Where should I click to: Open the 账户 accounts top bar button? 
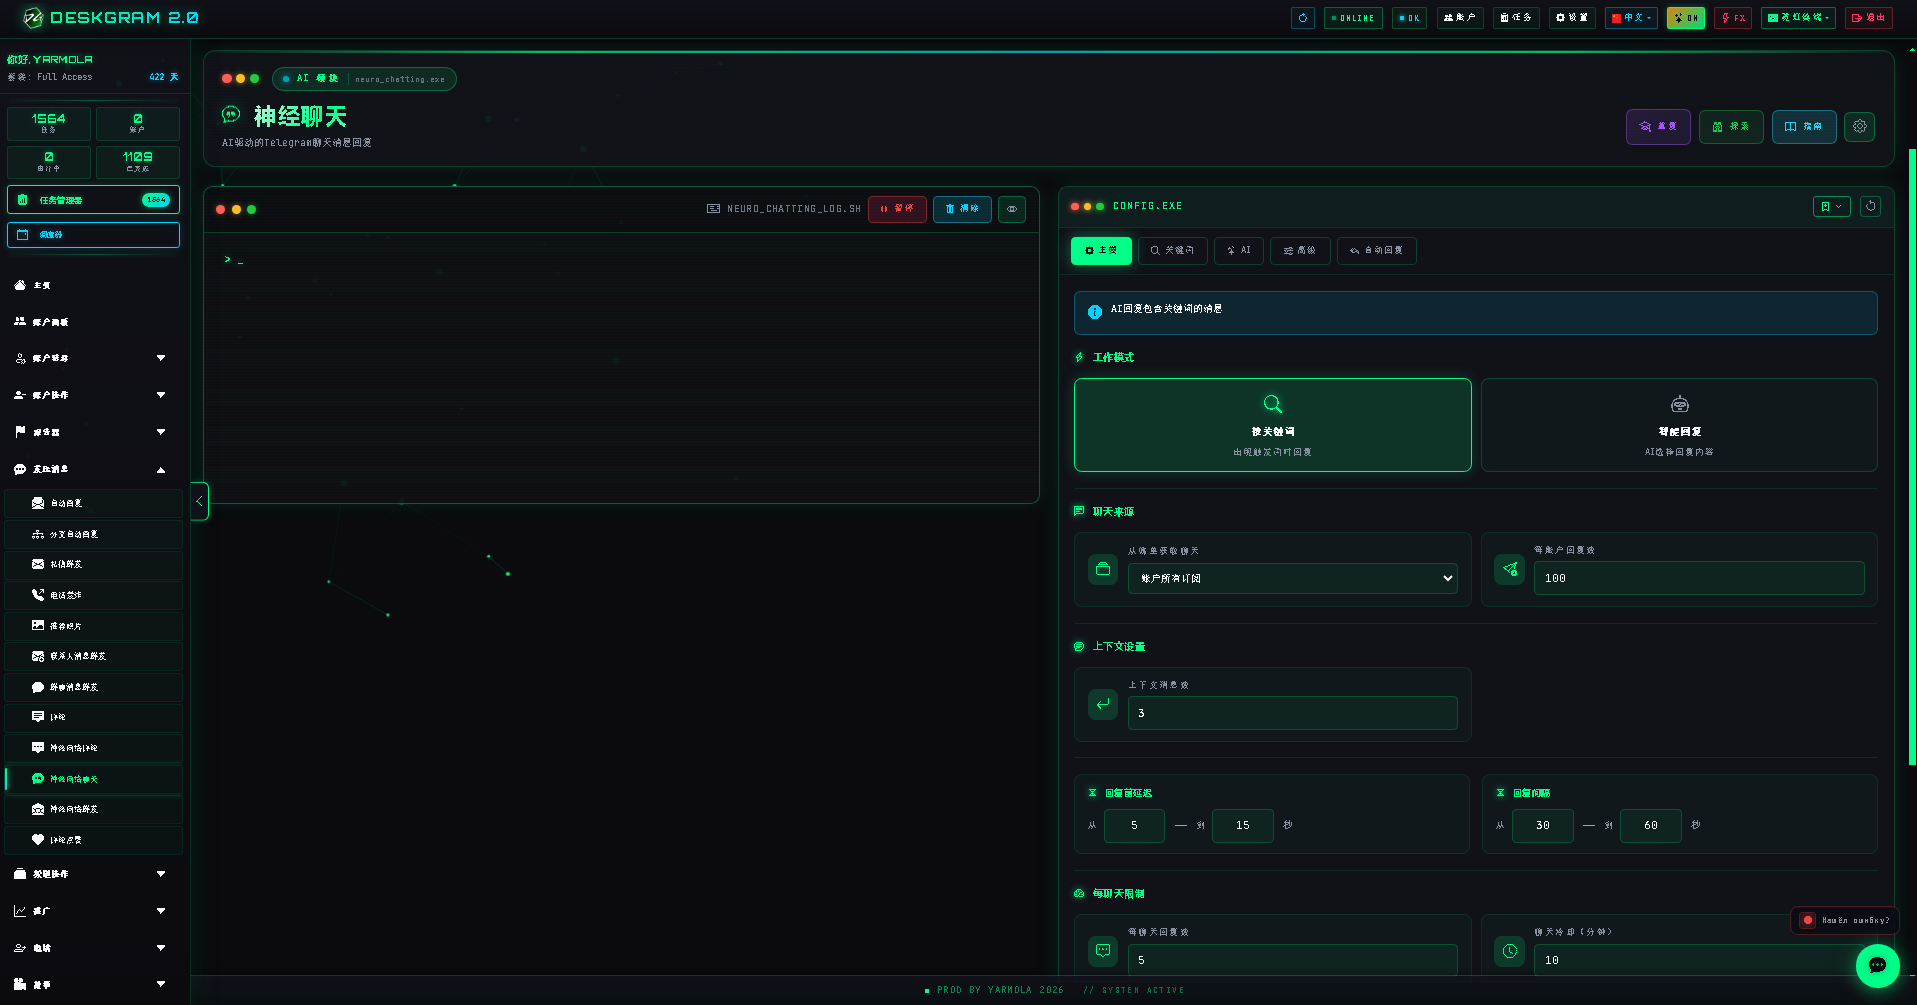click(x=1460, y=18)
